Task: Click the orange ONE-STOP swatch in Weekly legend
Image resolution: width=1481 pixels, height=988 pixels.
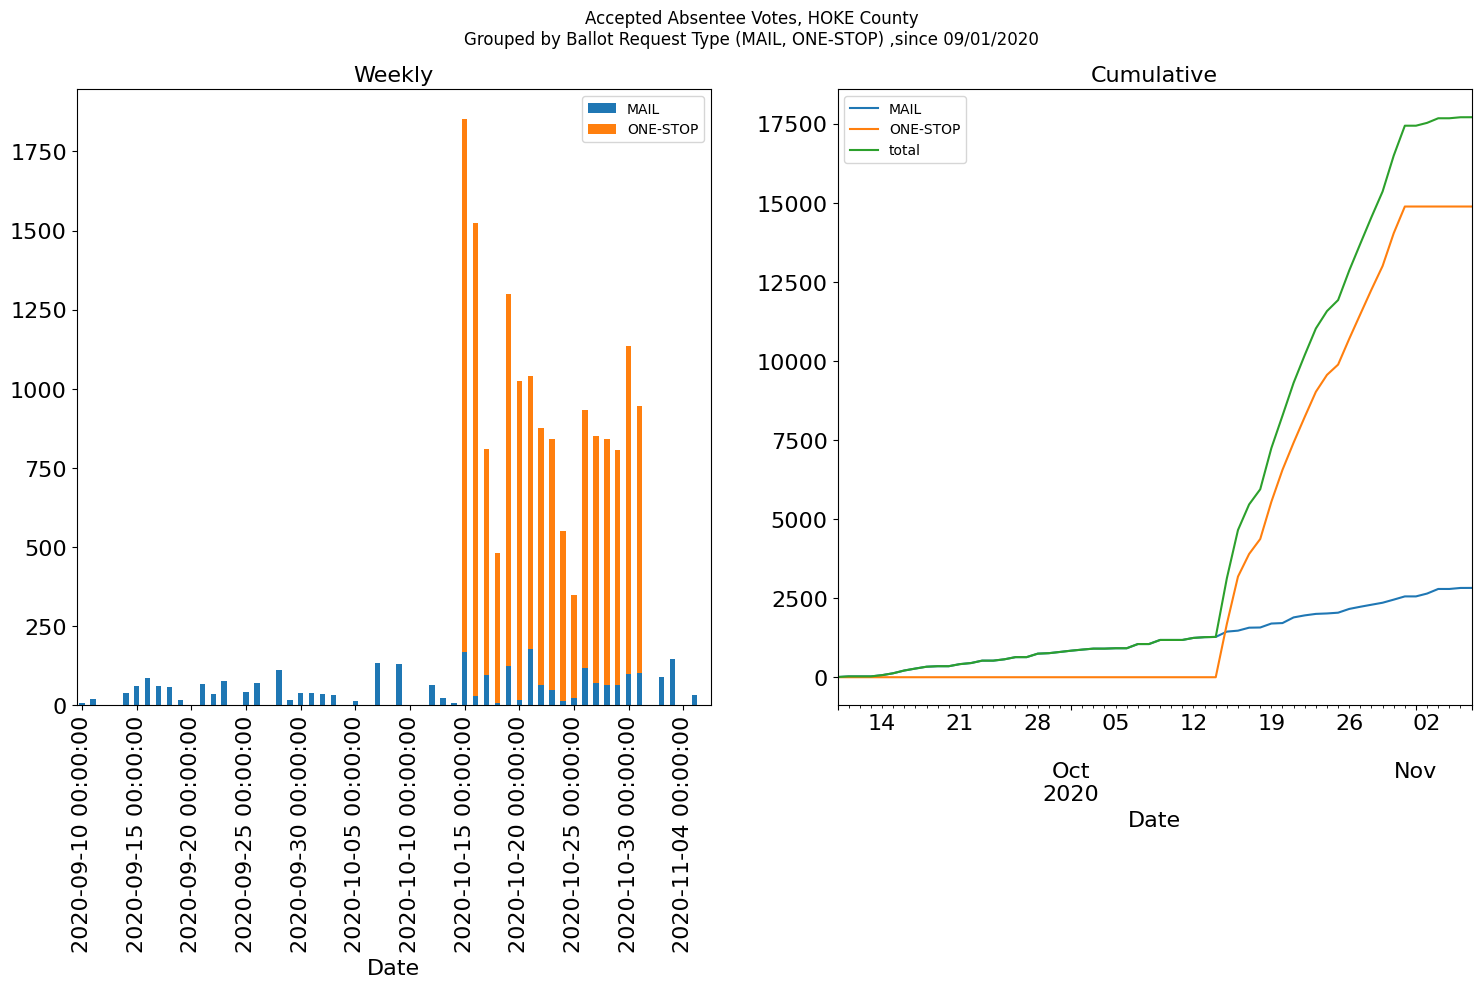Action: pos(603,129)
